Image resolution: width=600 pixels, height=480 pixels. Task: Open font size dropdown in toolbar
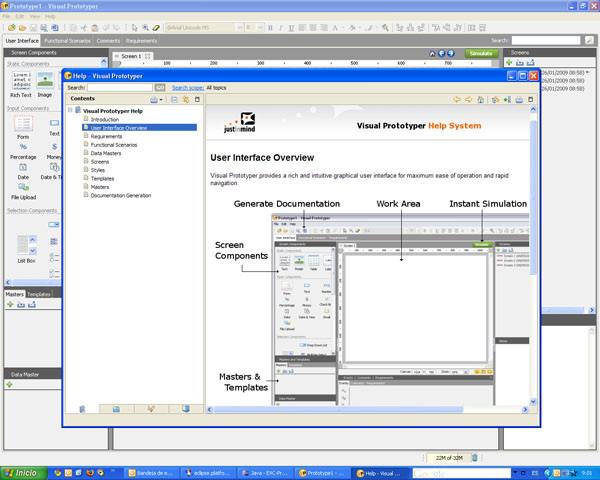(x=260, y=28)
